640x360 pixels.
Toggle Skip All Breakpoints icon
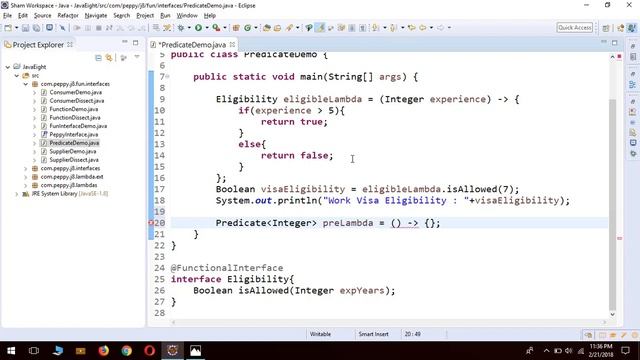[x=62, y=28]
